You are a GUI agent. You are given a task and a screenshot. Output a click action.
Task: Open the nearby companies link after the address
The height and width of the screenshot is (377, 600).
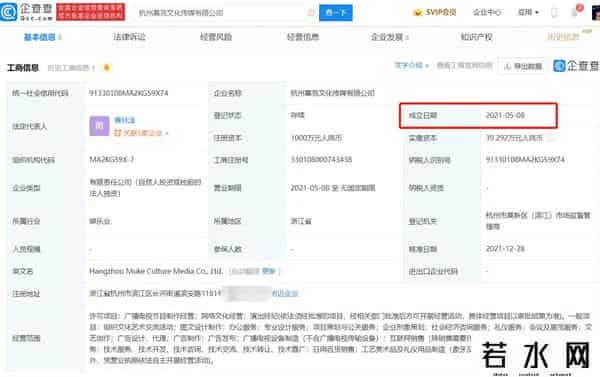click(x=285, y=294)
